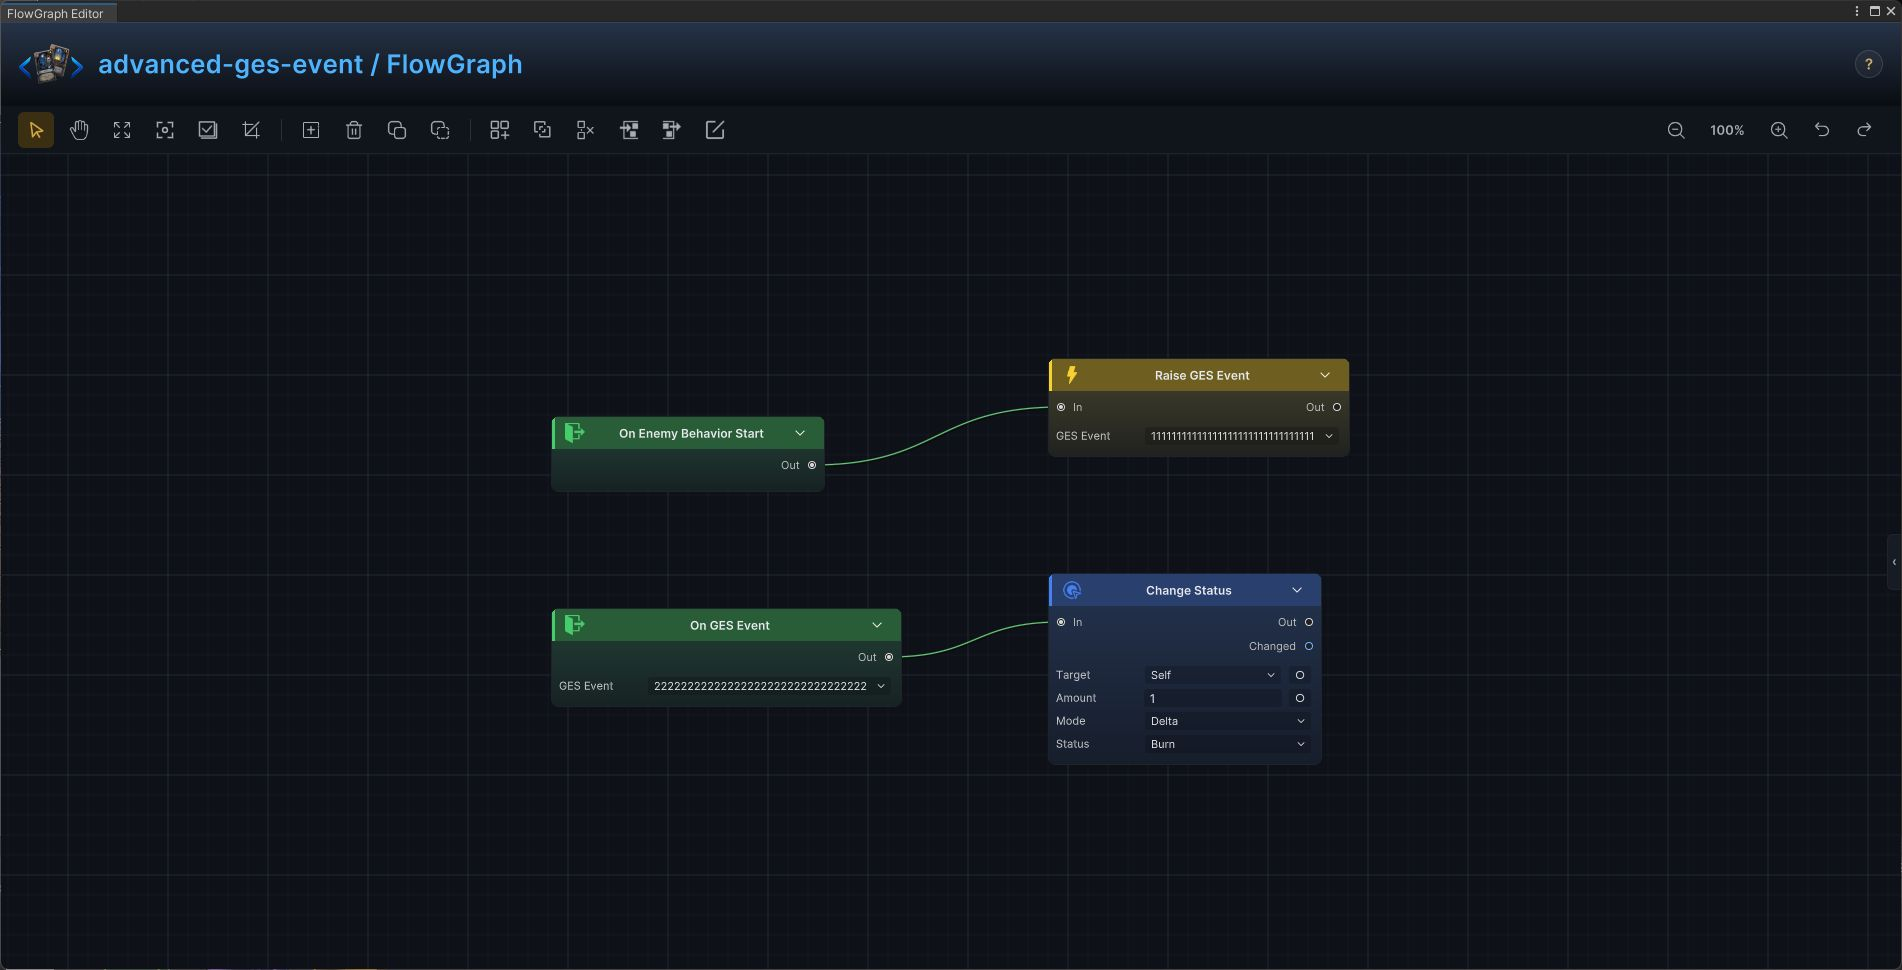This screenshot has width=1902, height=970.
Task: Zoom in with the plus magnifier
Action: (1779, 130)
